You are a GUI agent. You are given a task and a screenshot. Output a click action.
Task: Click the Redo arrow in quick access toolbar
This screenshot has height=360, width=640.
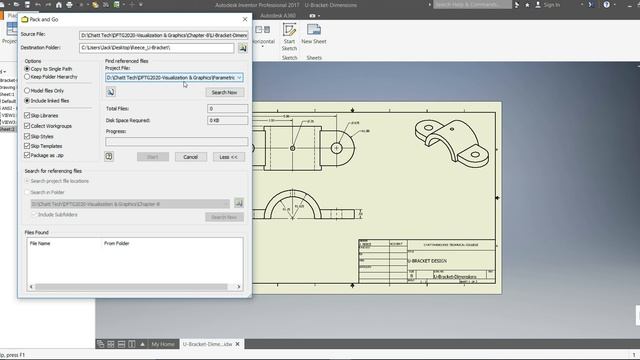point(48,4)
